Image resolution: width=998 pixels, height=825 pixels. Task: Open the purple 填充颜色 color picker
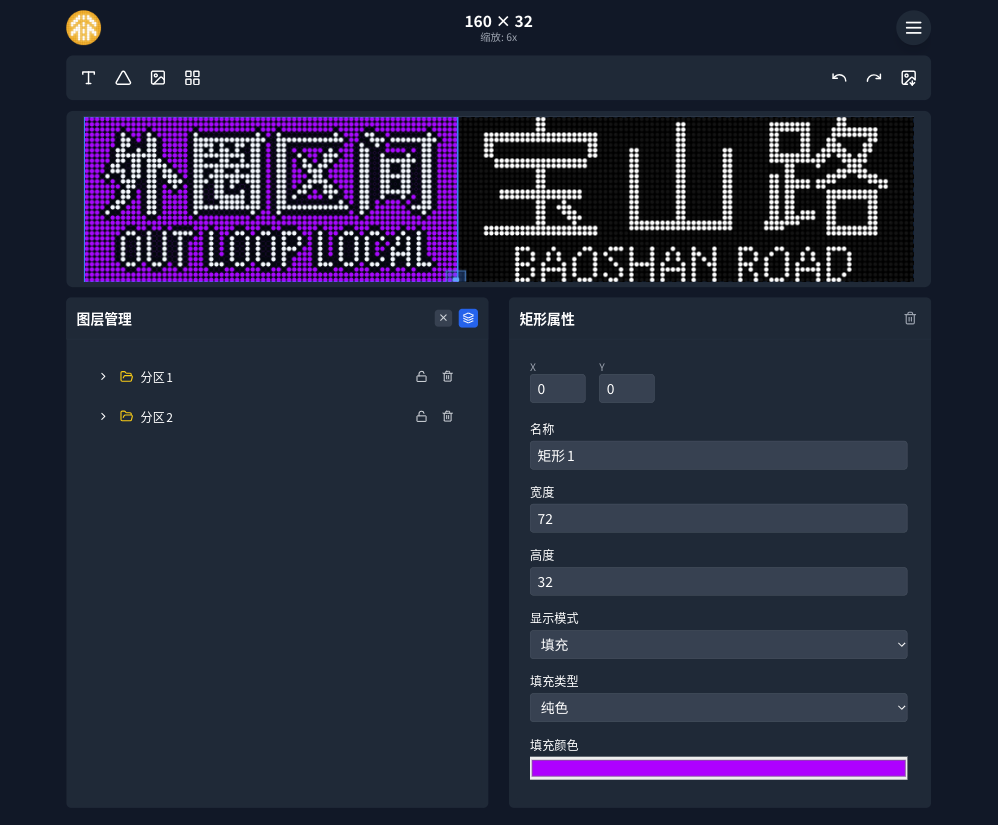718,767
